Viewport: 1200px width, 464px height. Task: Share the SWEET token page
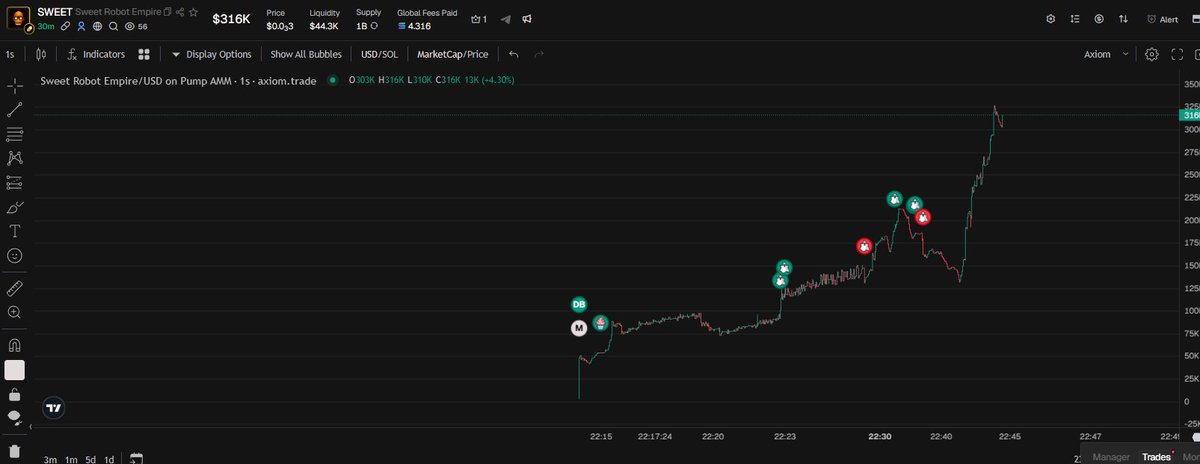179,12
